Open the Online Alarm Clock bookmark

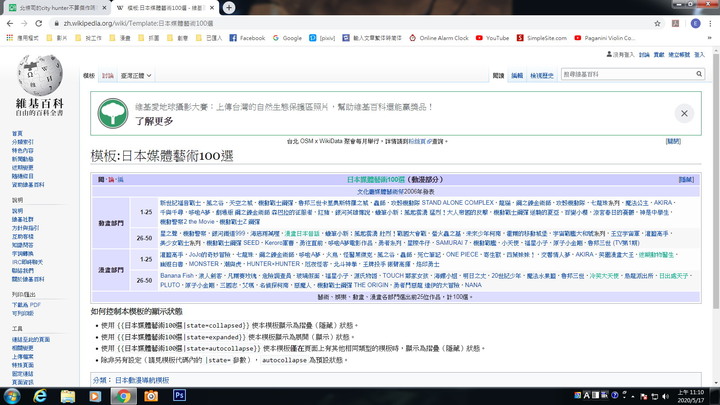tap(439, 38)
